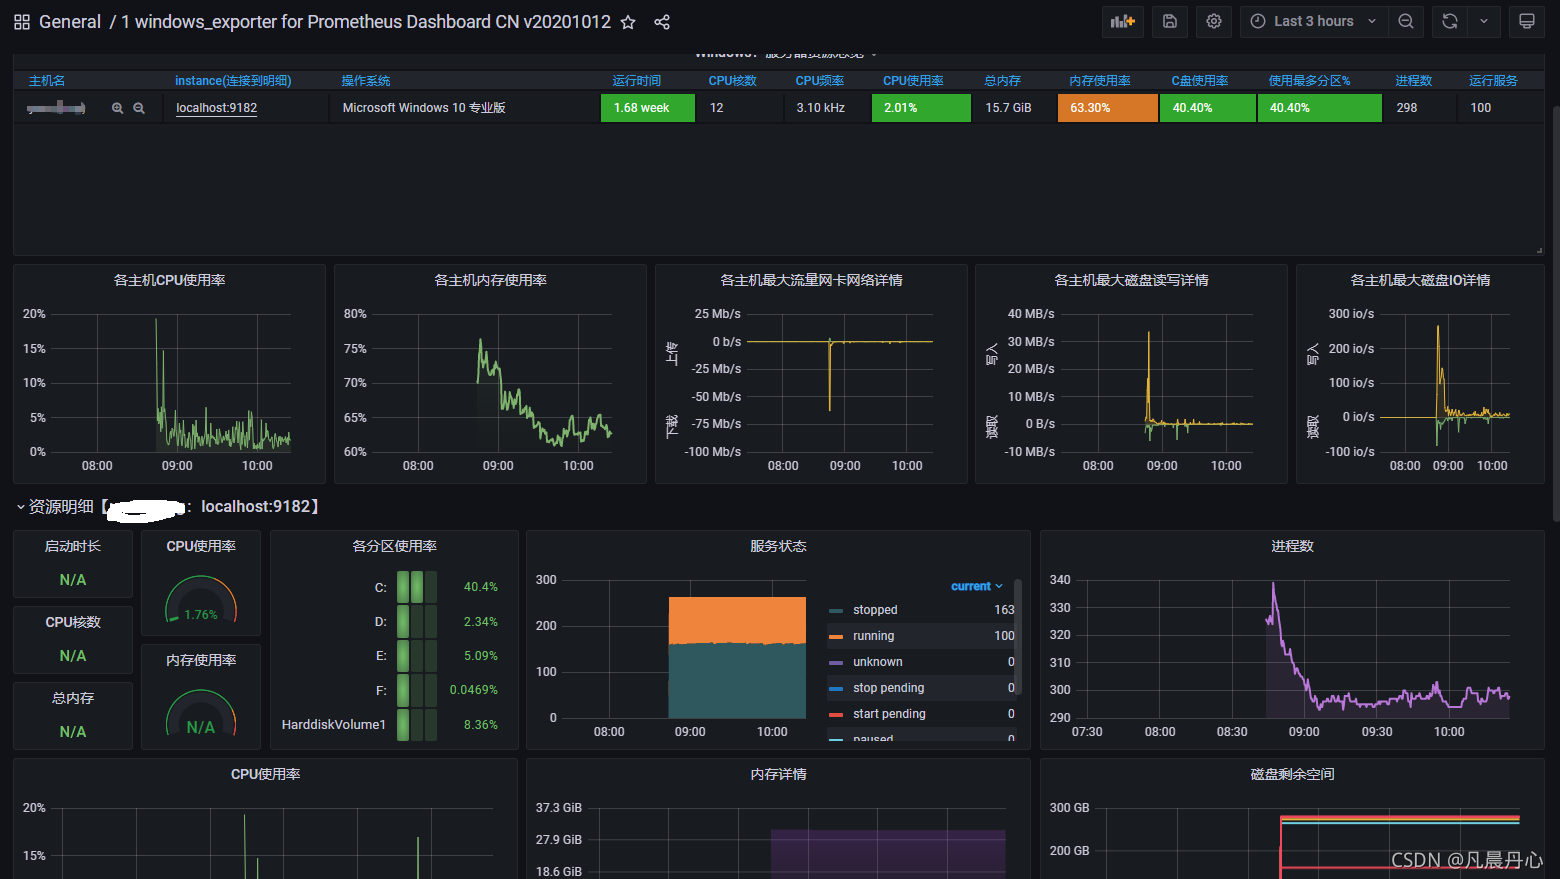Viewport: 1560px width, 879px height.
Task: Save the dashboard
Action: (1170, 21)
